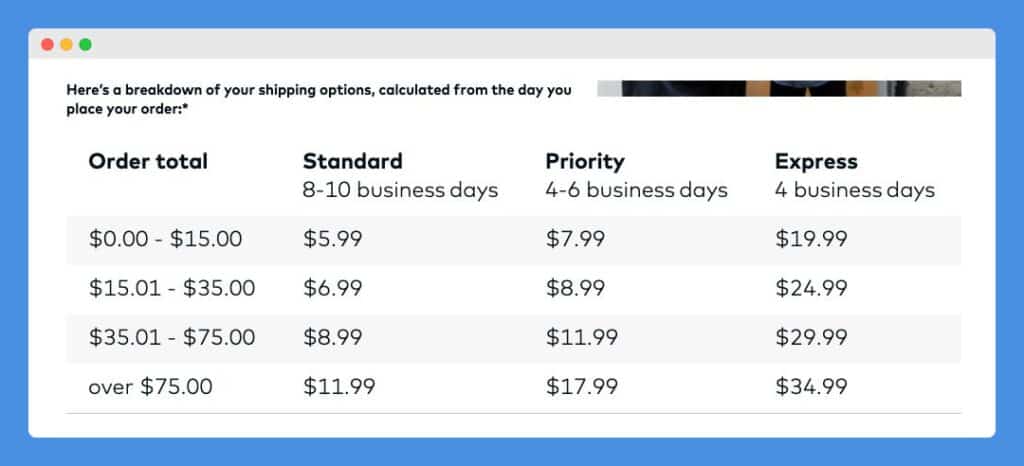Click the yellow minimize window dot
The height and width of the screenshot is (466, 1024).
point(66,44)
